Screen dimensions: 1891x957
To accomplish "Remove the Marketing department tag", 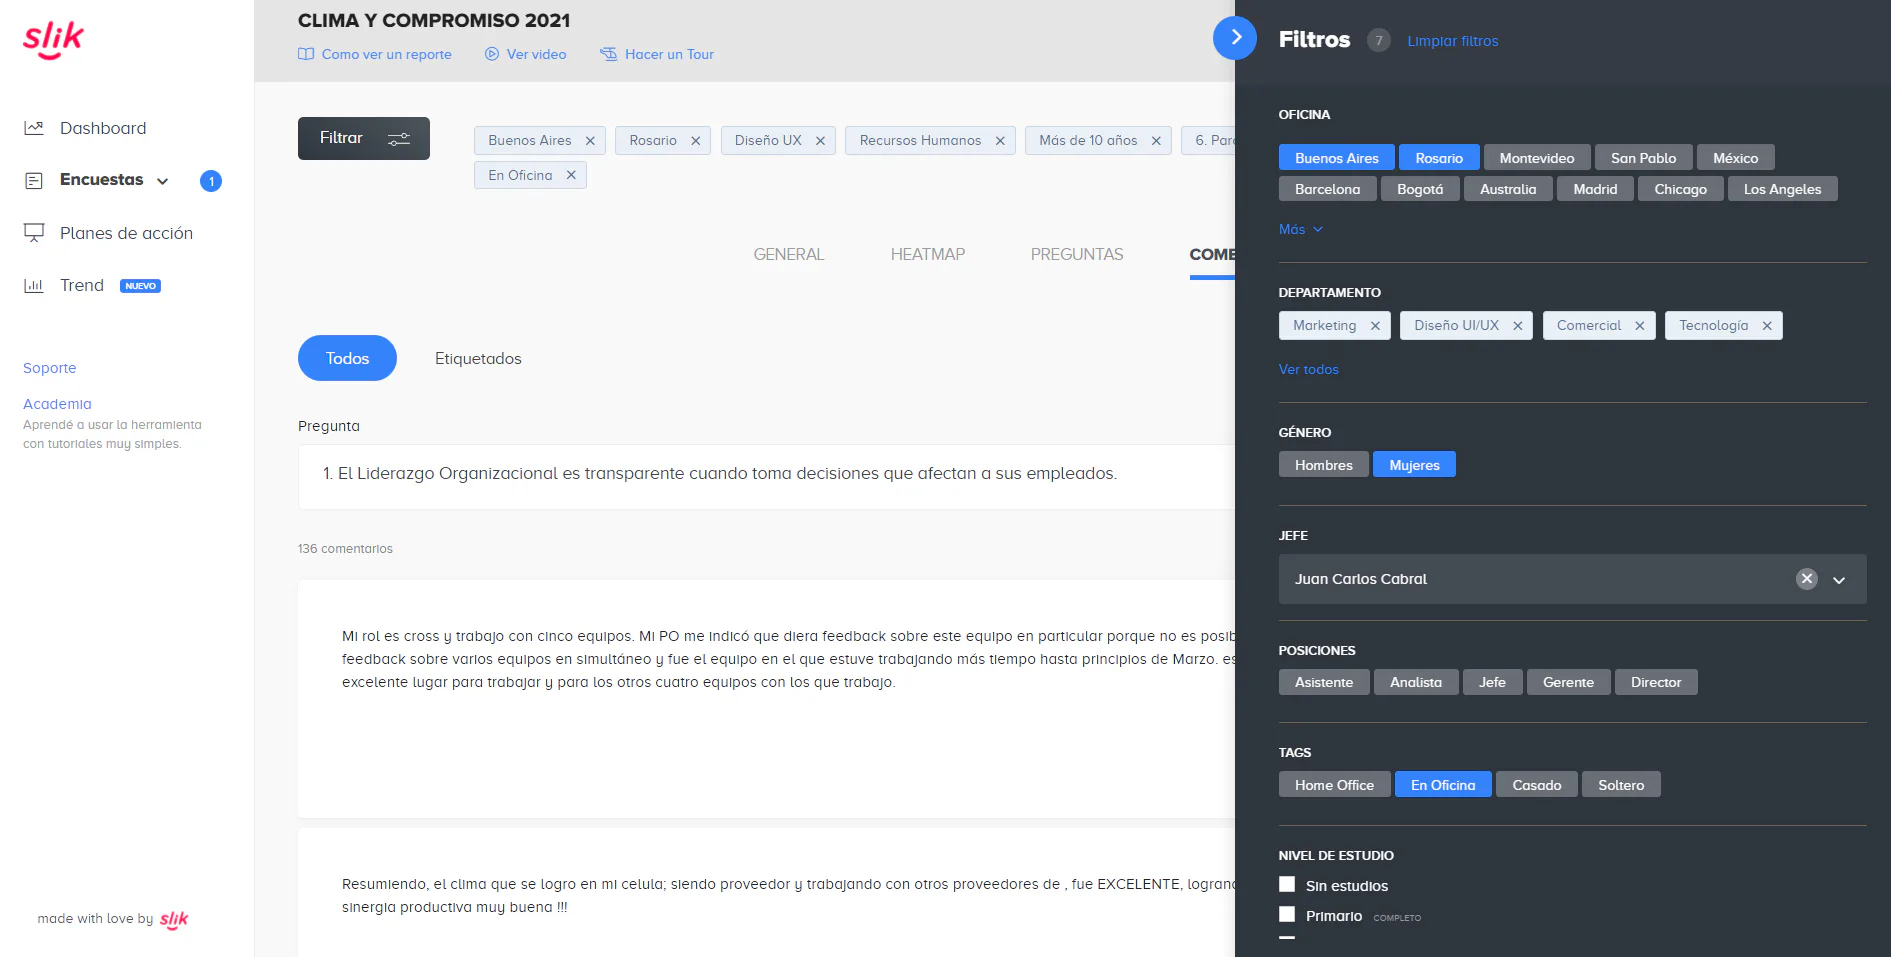I will click(1375, 326).
